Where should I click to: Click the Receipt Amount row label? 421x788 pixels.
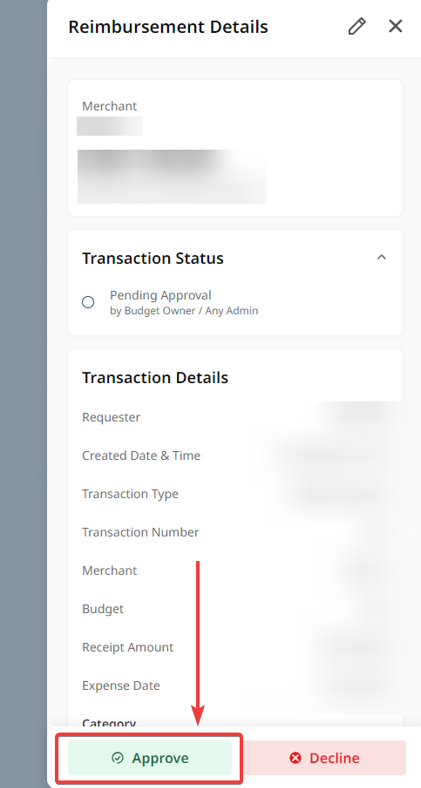128,647
